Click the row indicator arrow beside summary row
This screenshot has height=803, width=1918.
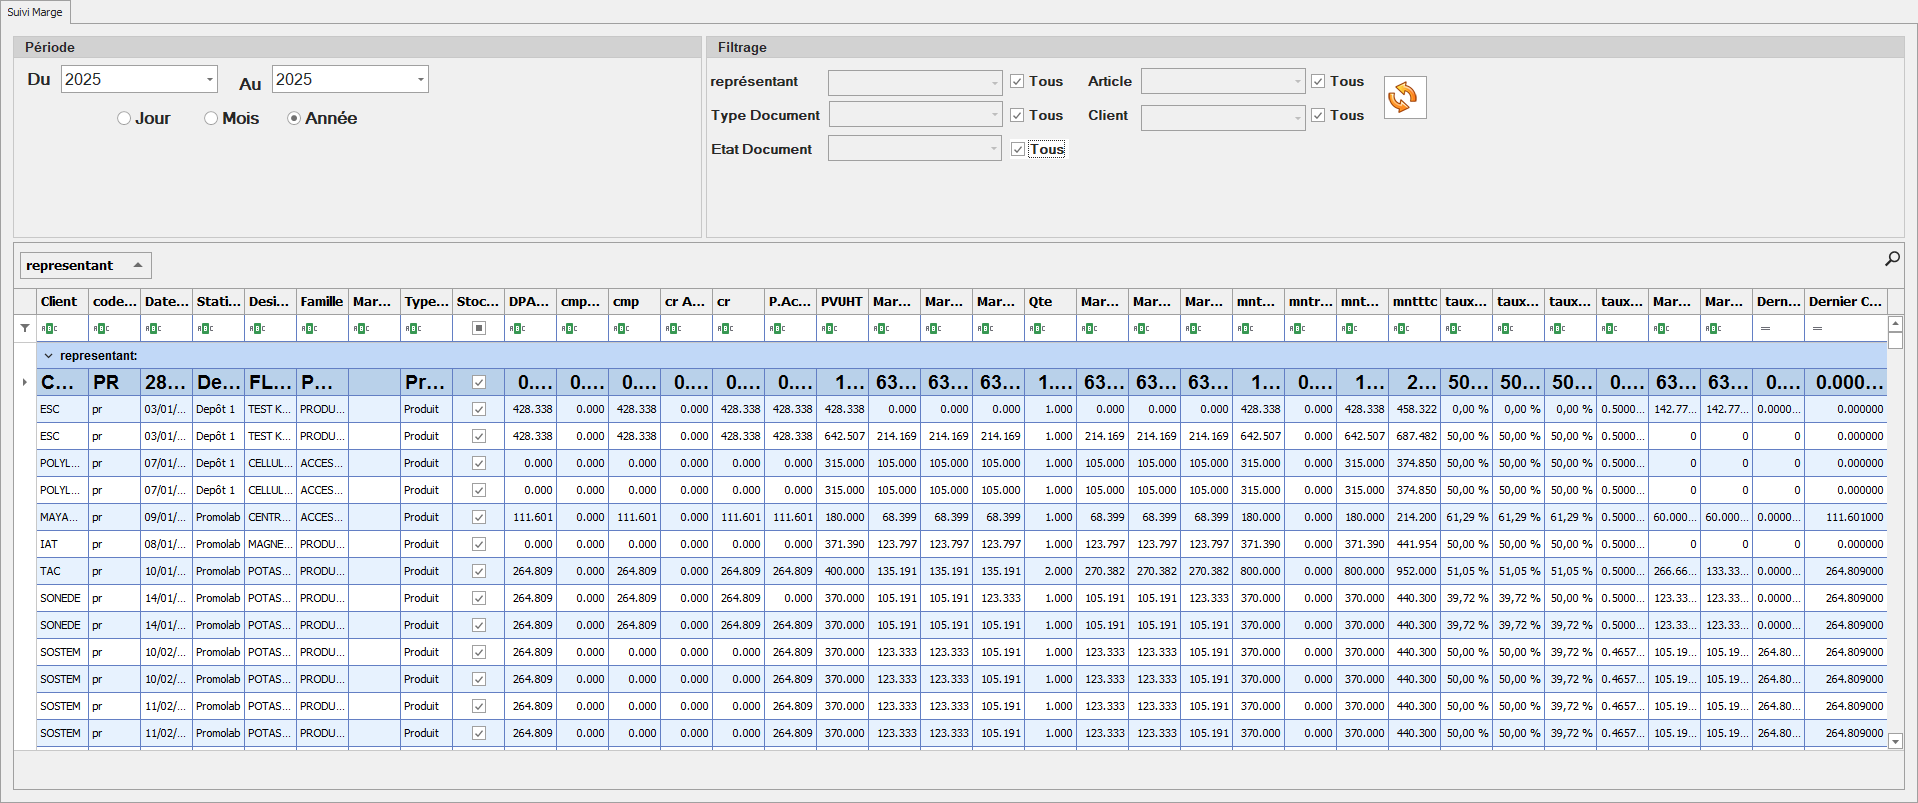pos(25,382)
